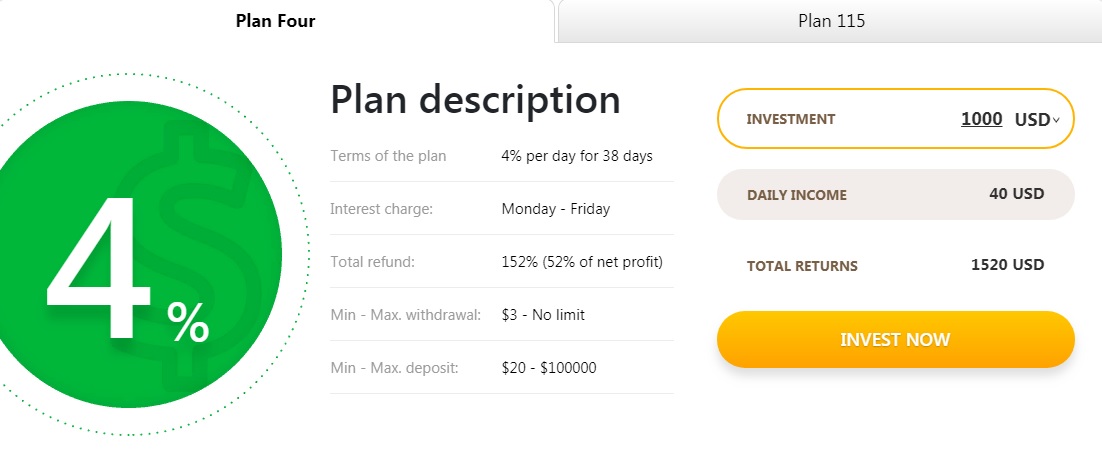Open the USD currency dropdown
The width and height of the screenshot is (1102, 464).
pos(1037,120)
